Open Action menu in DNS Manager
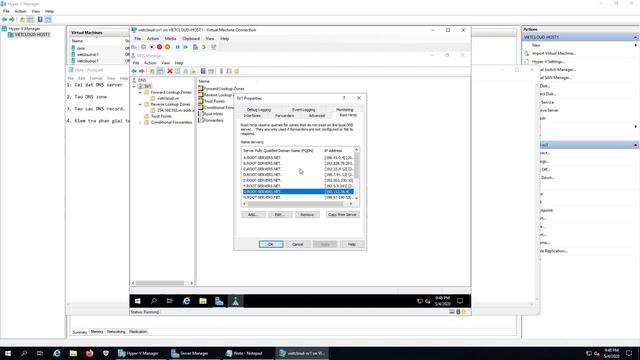Viewport: 640px width, 360px height. pyautogui.click(x=150, y=63)
